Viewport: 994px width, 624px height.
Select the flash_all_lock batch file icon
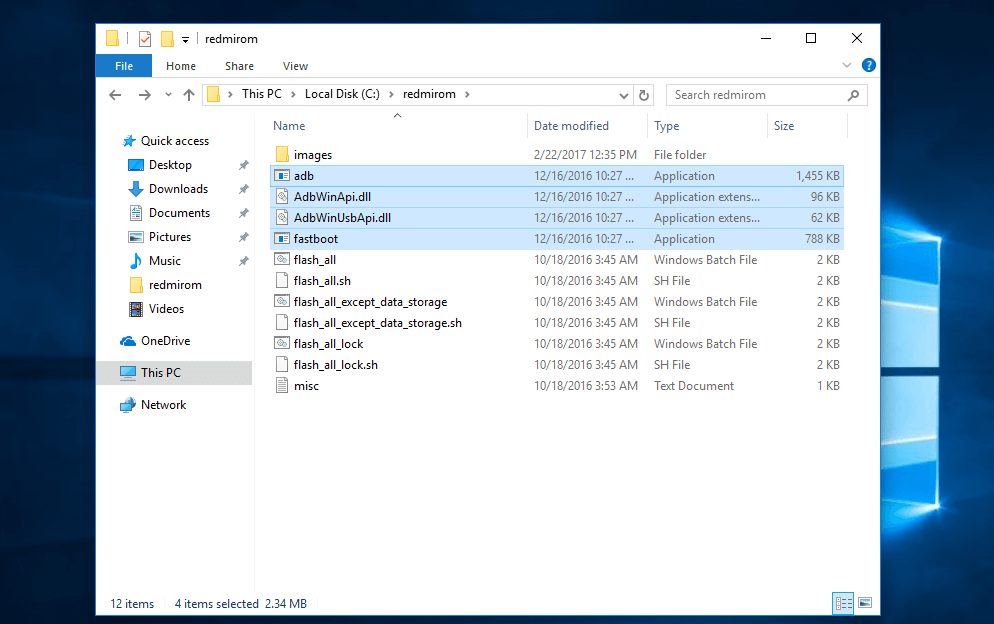click(282, 343)
